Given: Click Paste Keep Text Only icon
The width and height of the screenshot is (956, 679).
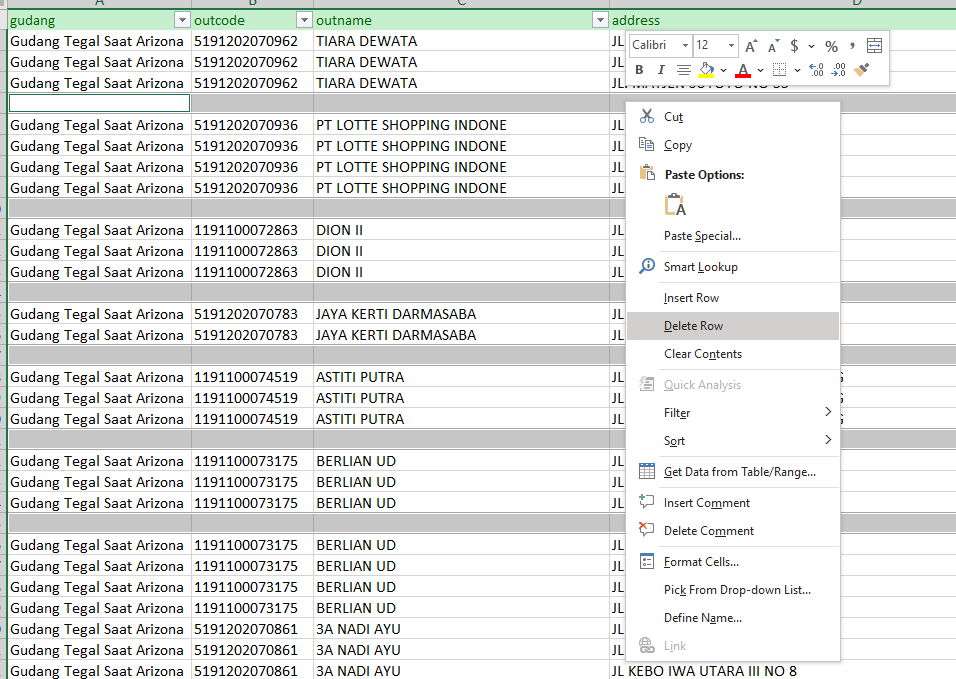Looking at the screenshot, I should (675, 205).
